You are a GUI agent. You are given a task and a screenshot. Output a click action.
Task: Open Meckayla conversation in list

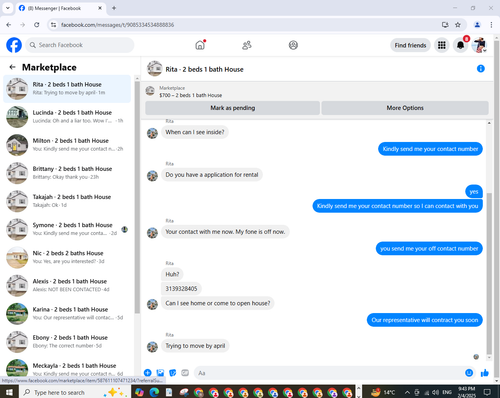tap(67, 368)
